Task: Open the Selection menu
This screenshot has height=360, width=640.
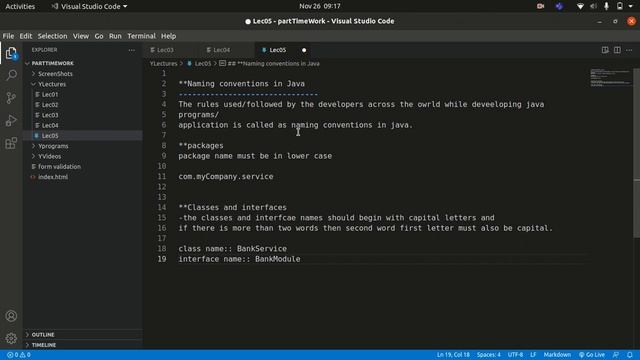Action: click(52, 36)
